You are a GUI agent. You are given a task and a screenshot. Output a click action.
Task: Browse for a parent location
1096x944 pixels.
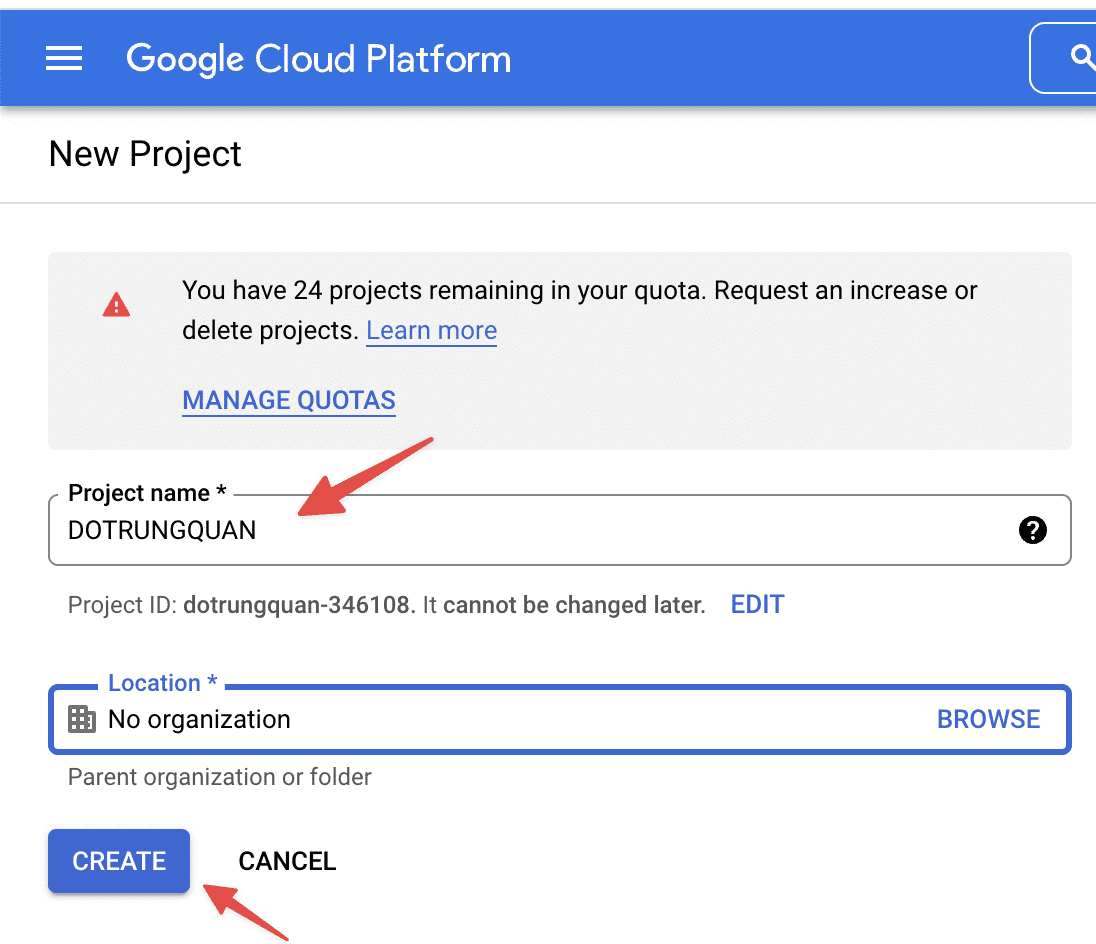pyautogui.click(x=988, y=719)
